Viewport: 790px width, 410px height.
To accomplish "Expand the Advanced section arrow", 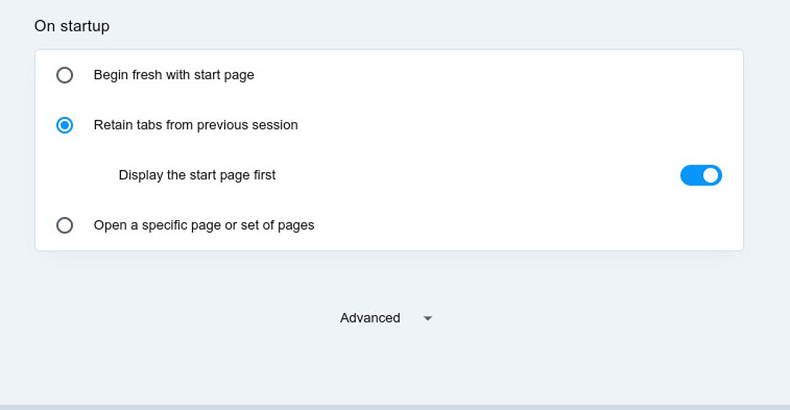I will pos(428,318).
